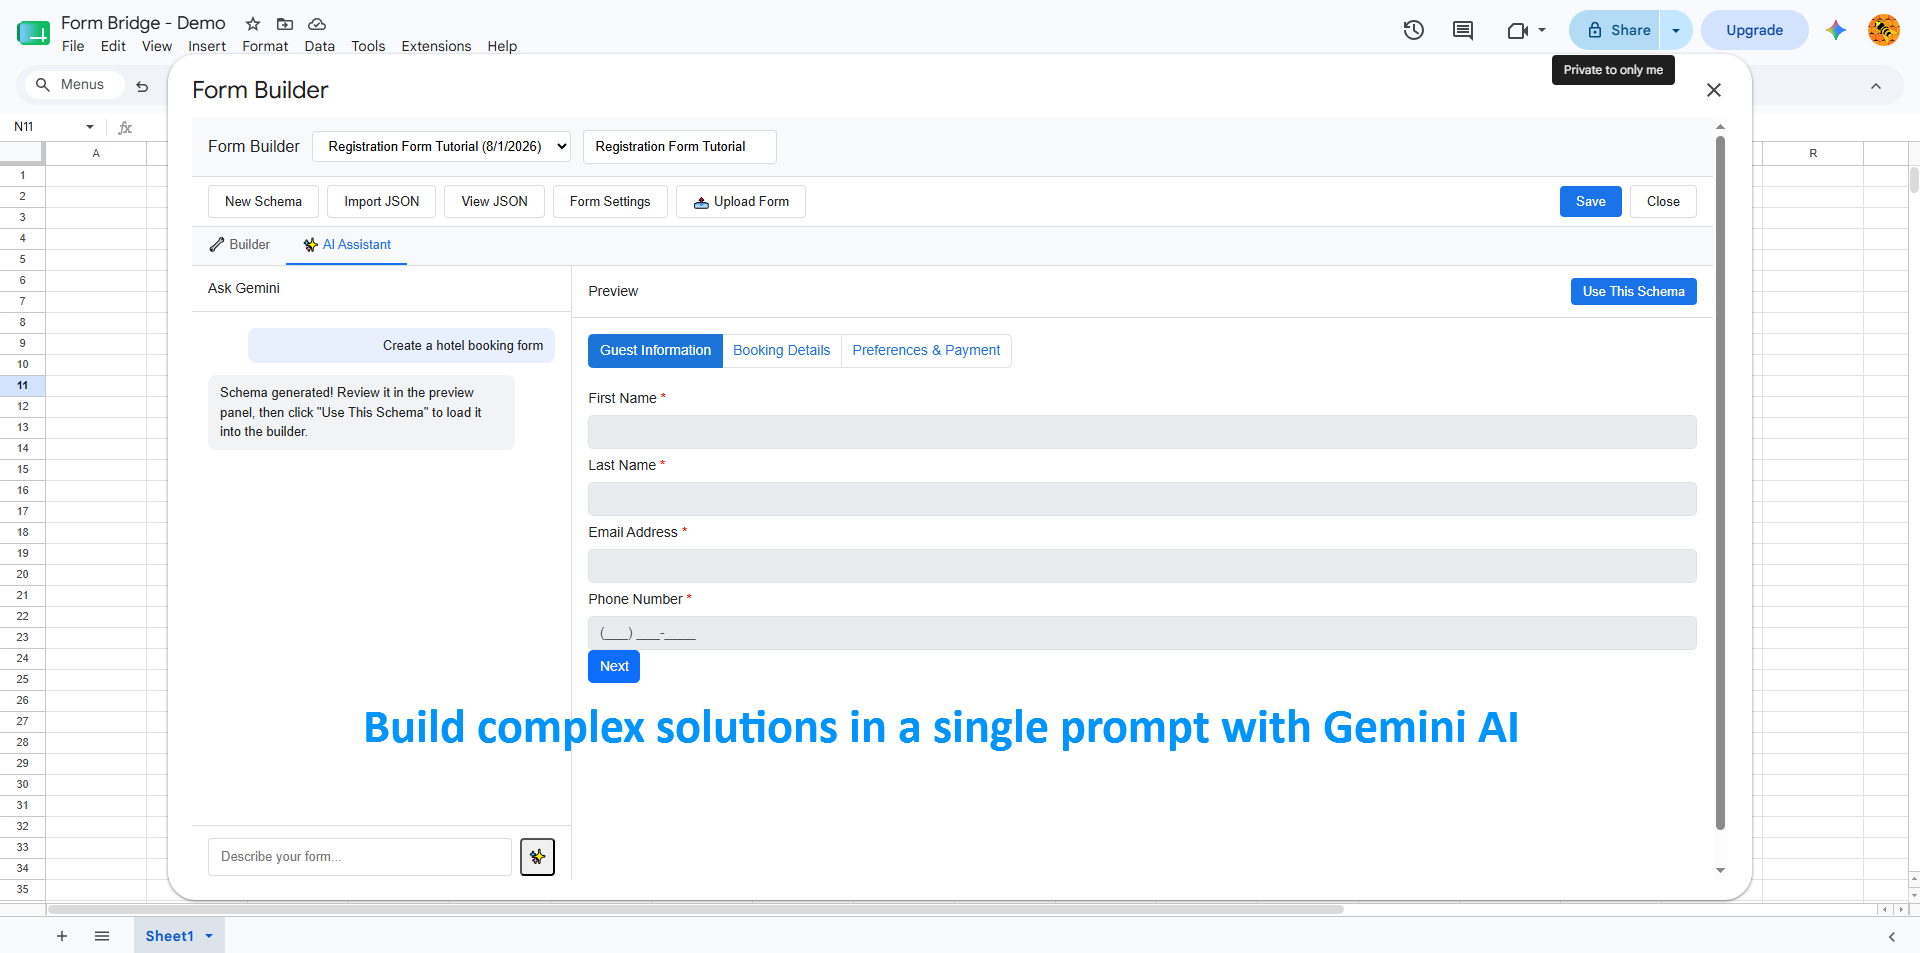Open the Insert menu
The width and height of the screenshot is (1920, 953).
207,46
